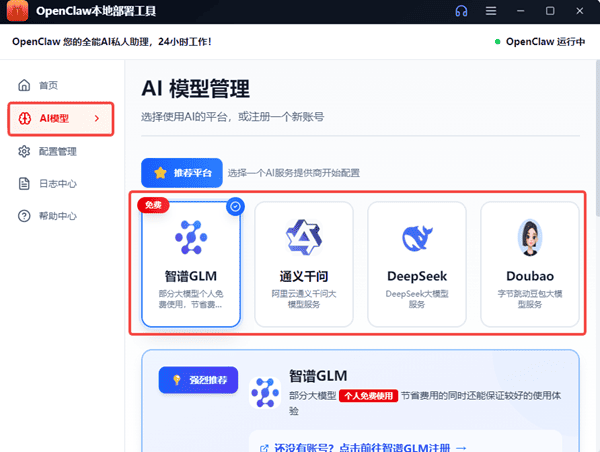Click the OpenClaw本地部署工具 window title

click(96, 11)
